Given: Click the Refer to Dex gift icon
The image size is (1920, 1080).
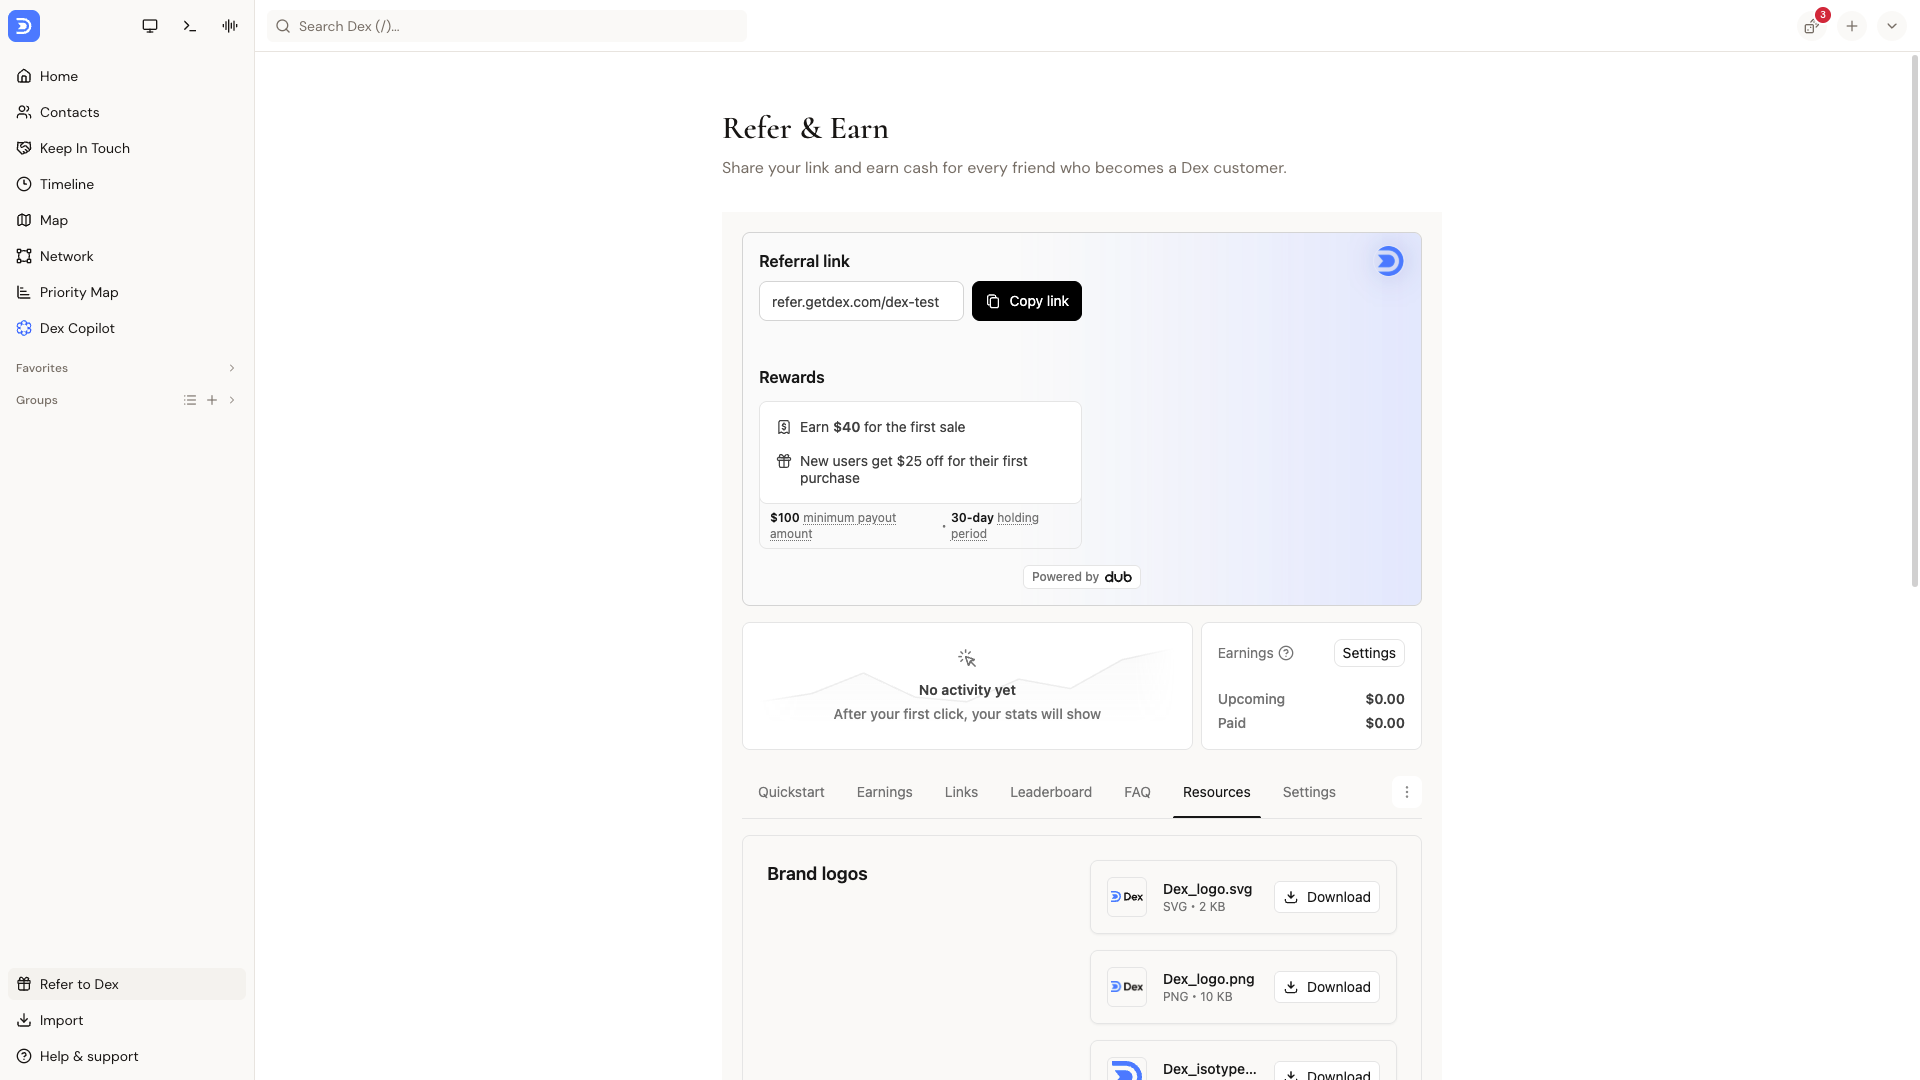Looking at the screenshot, I should click(x=24, y=984).
